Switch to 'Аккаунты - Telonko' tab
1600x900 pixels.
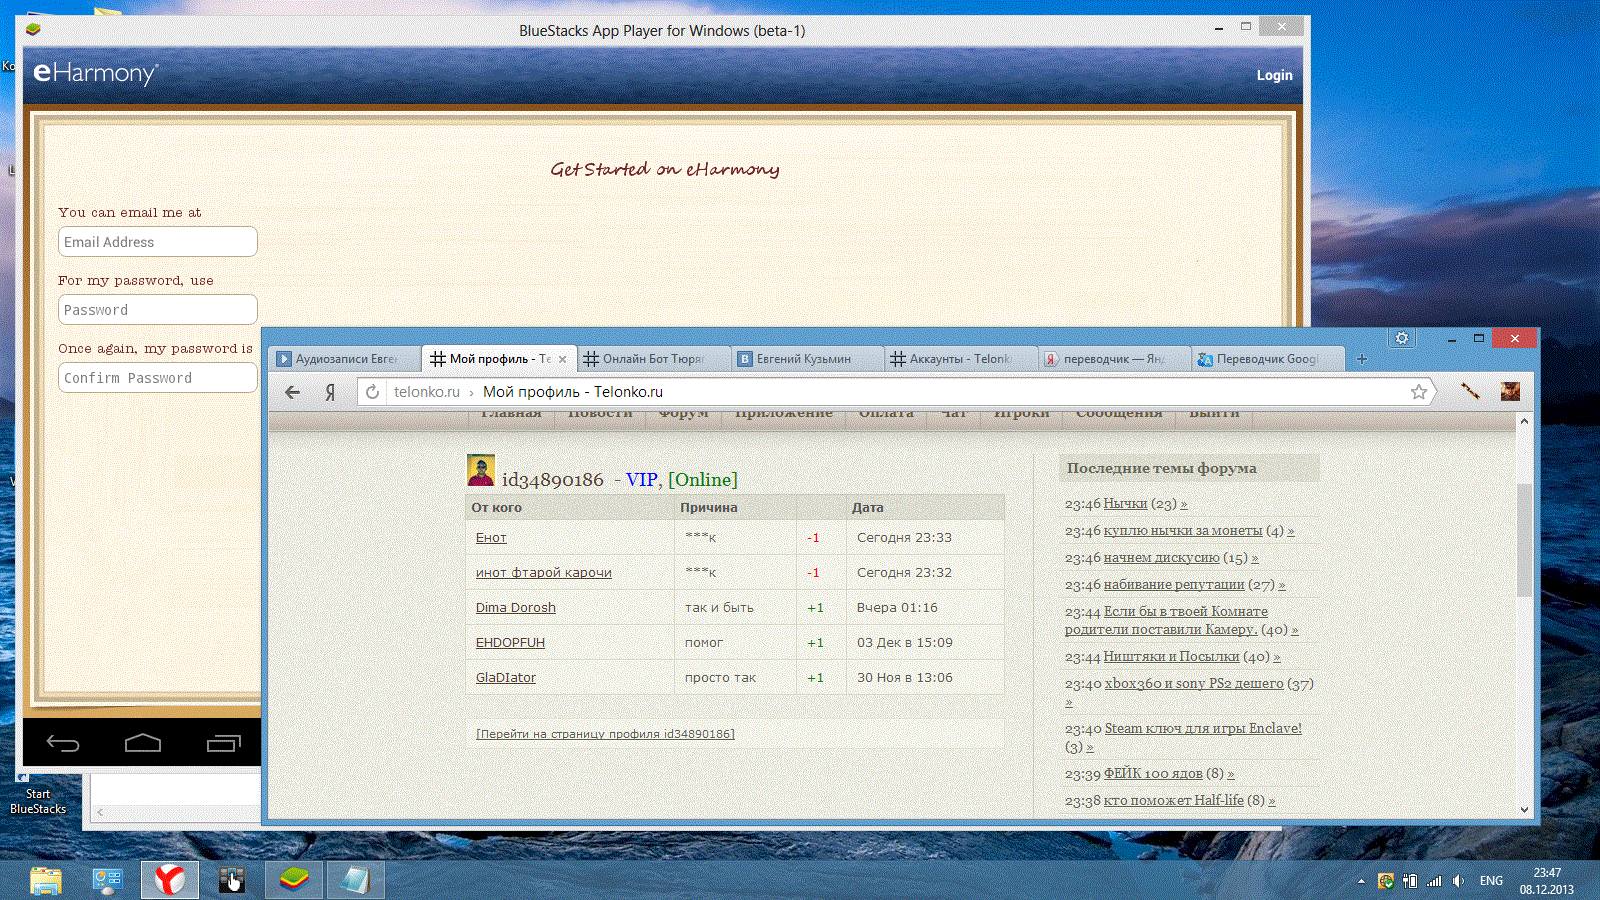[960, 359]
